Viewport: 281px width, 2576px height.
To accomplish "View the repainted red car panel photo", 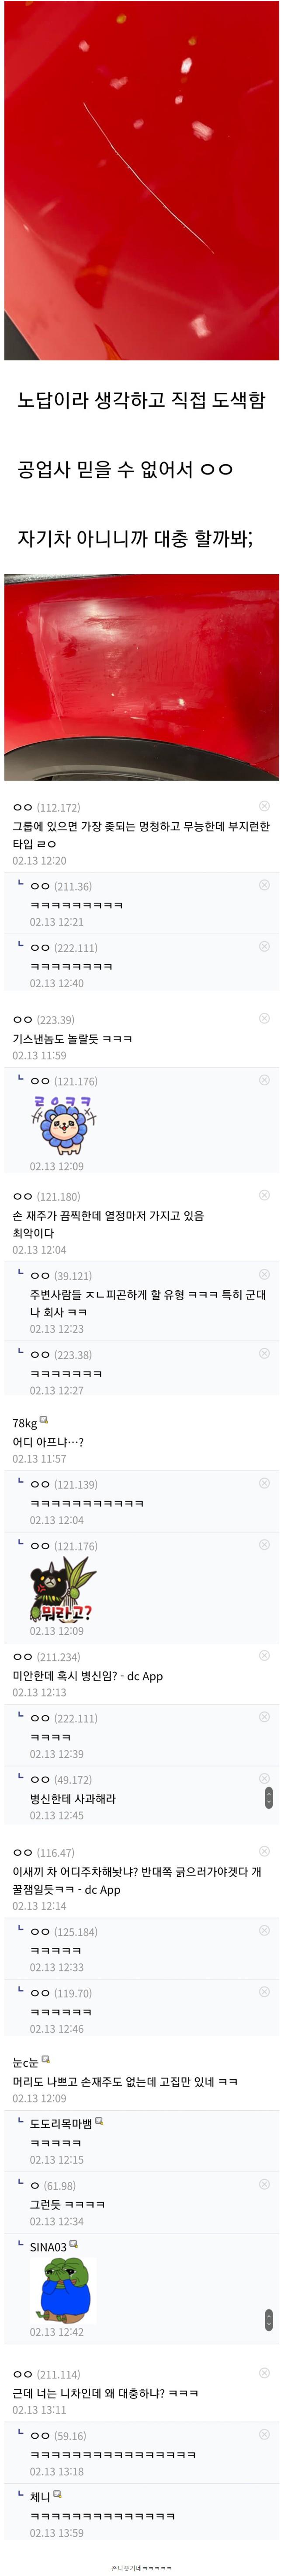I will pyautogui.click(x=141, y=677).
